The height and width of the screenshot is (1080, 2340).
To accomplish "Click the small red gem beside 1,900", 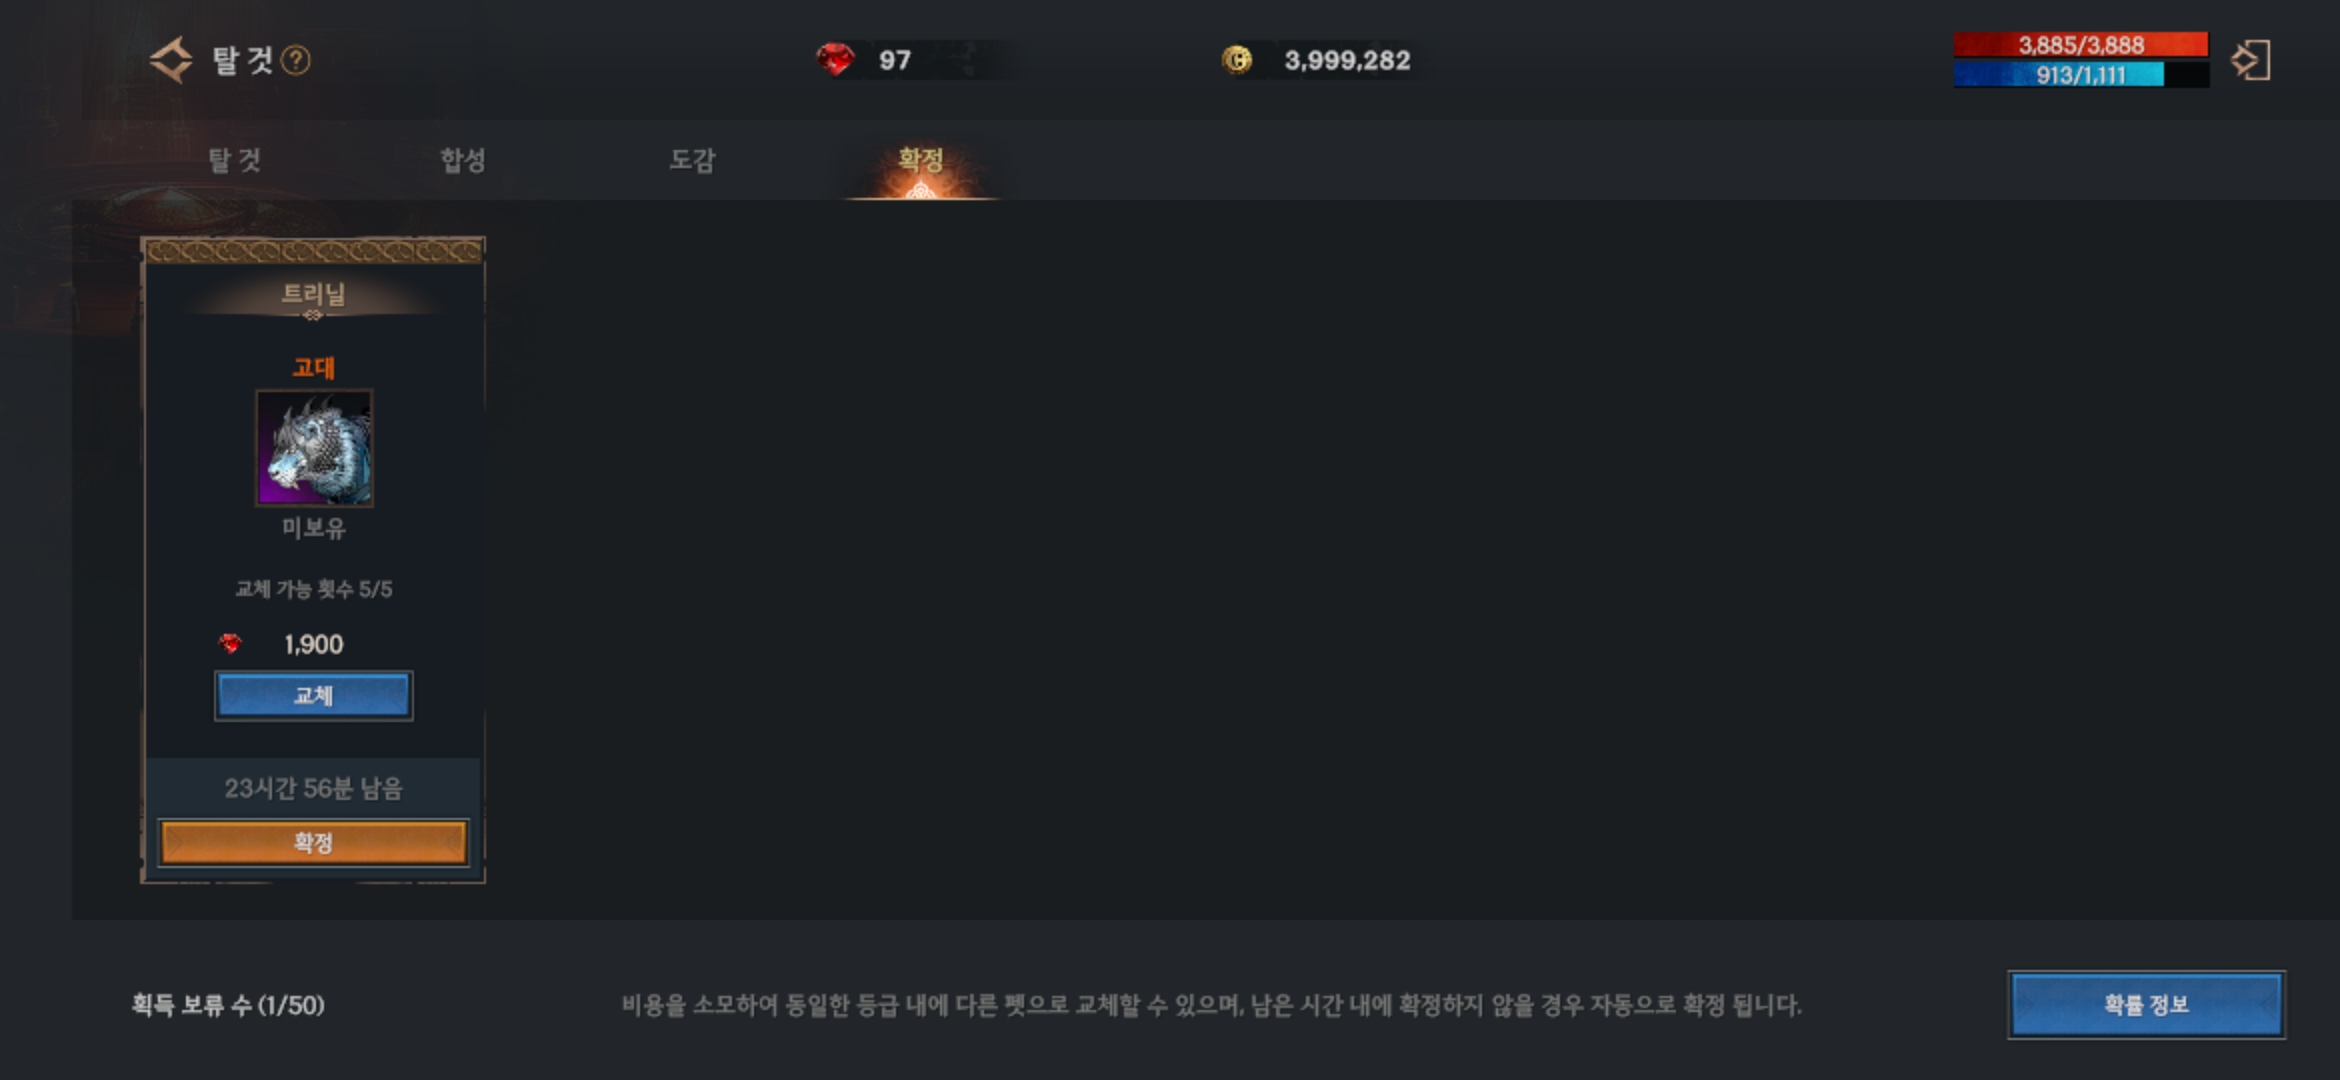I will tap(230, 644).
